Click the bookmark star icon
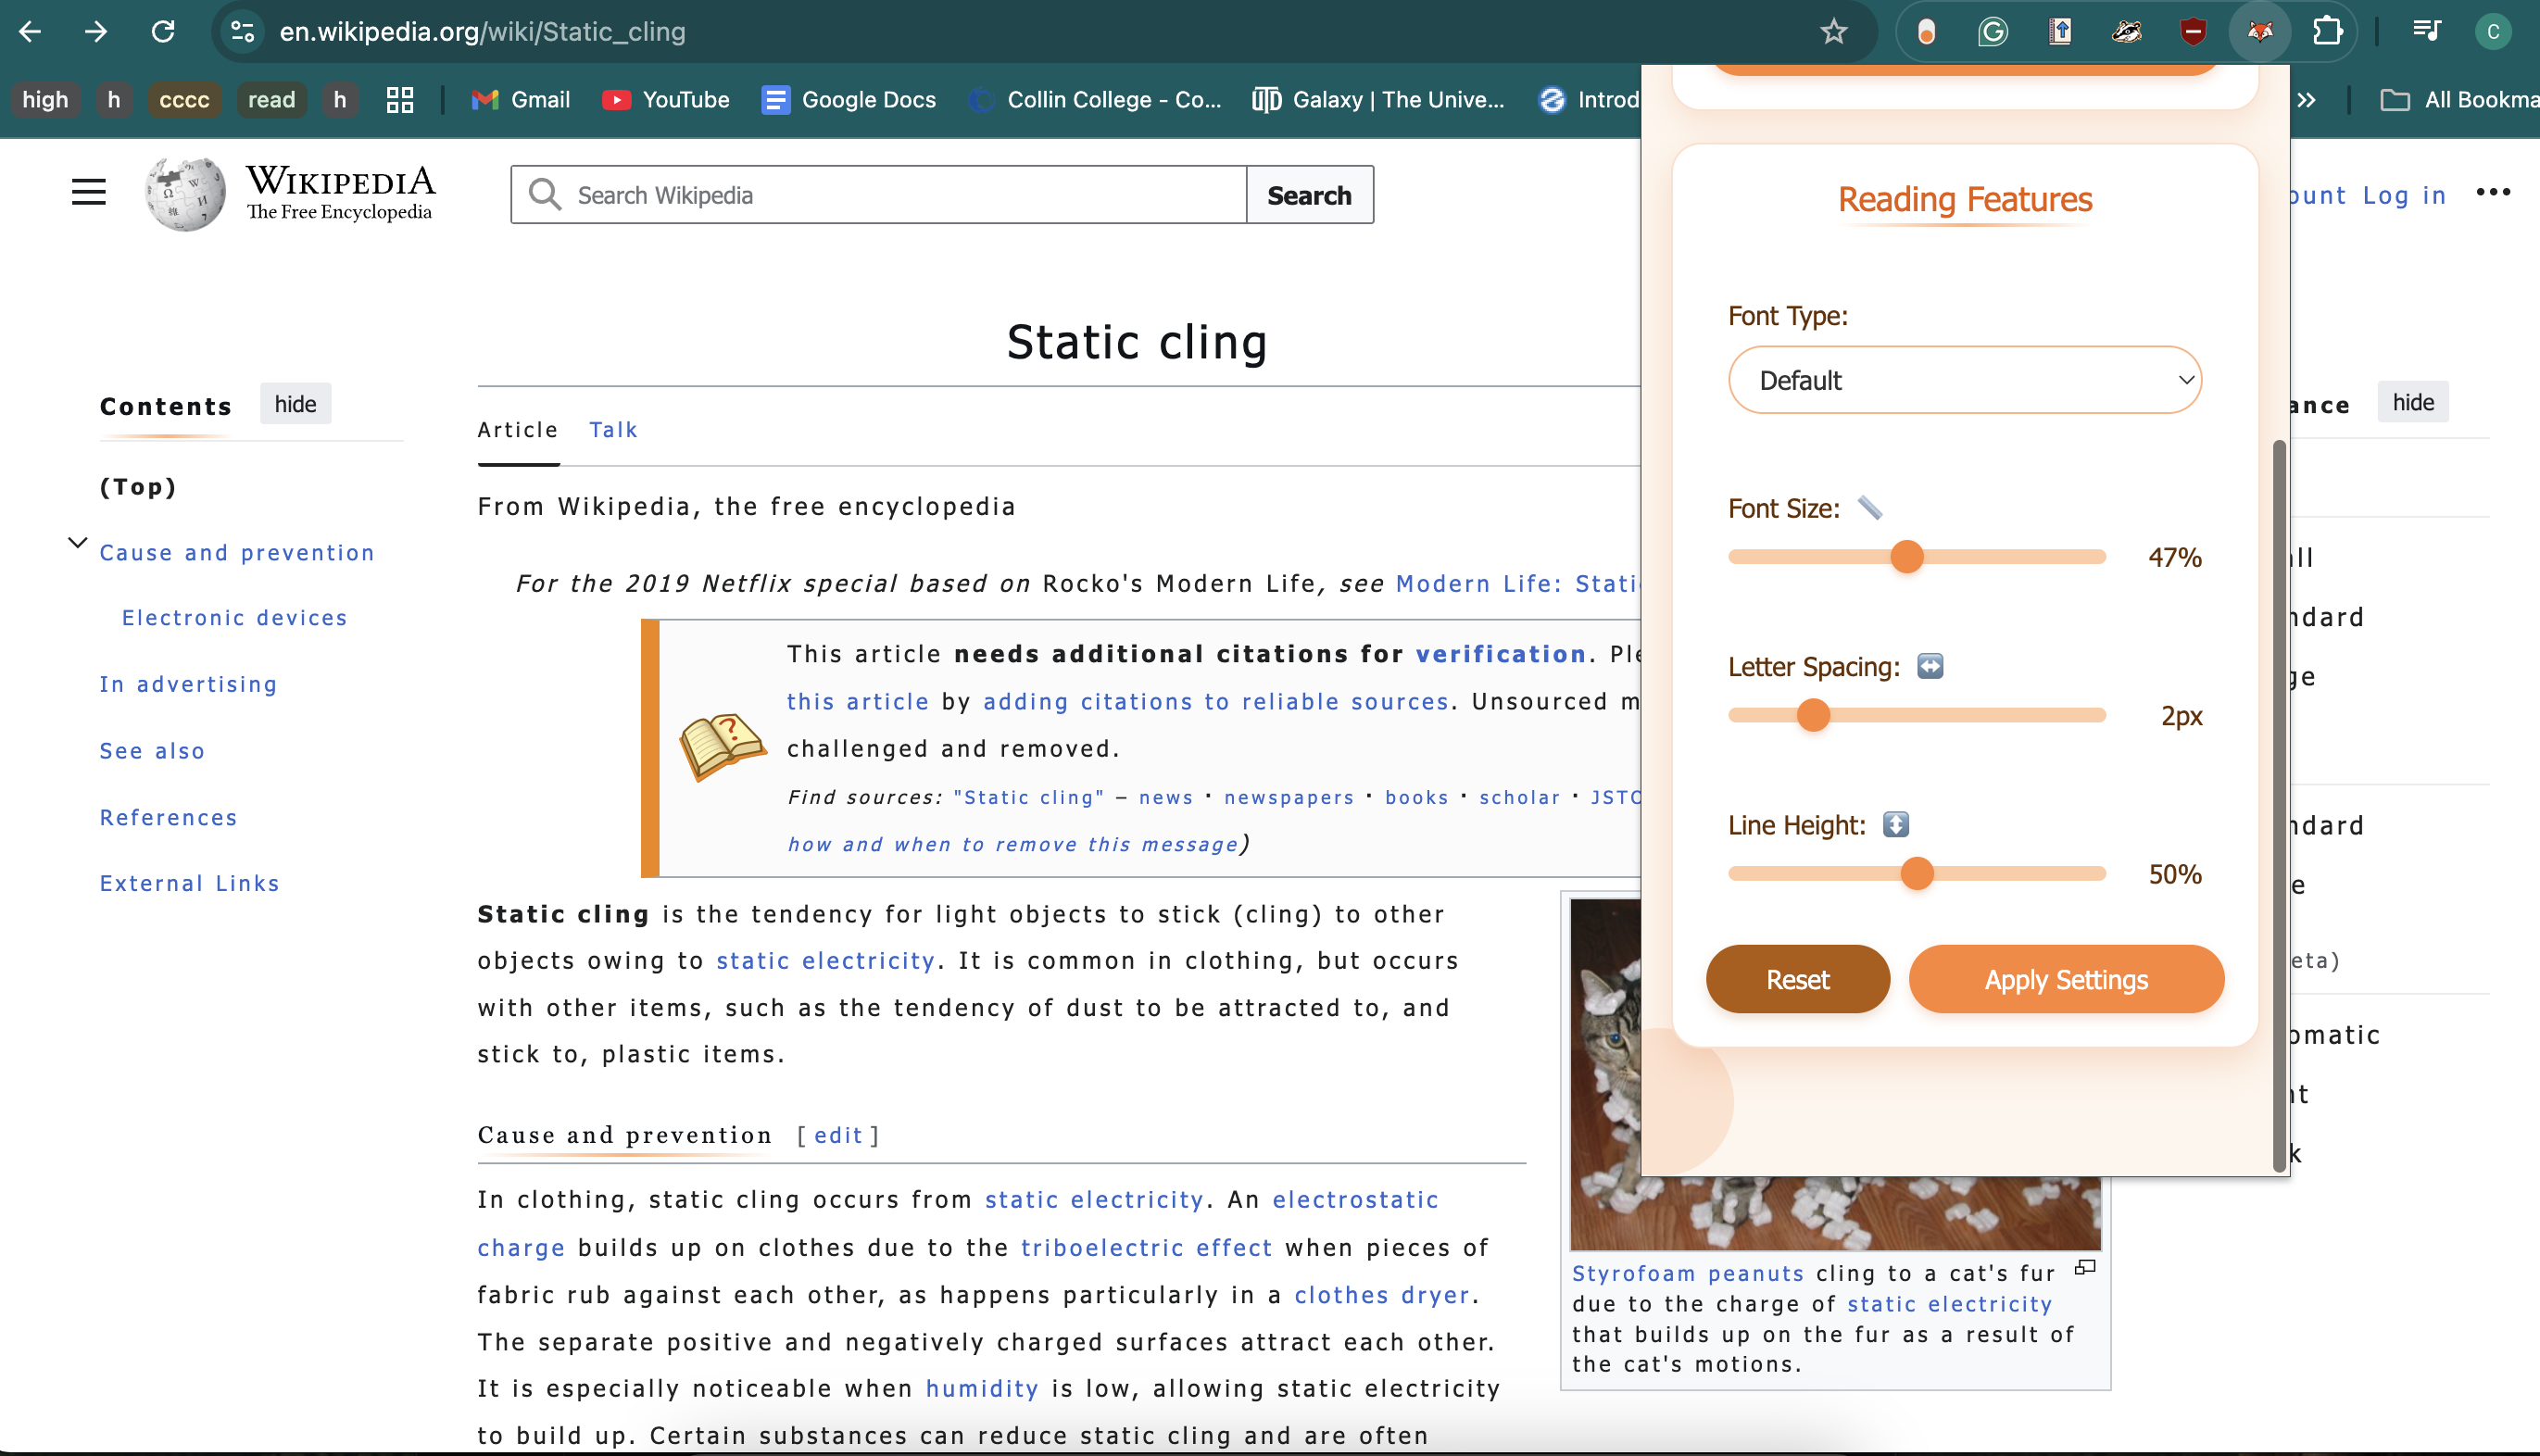Image resolution: width=2540 pixels, height=1456 pixels. [1833, 31]
